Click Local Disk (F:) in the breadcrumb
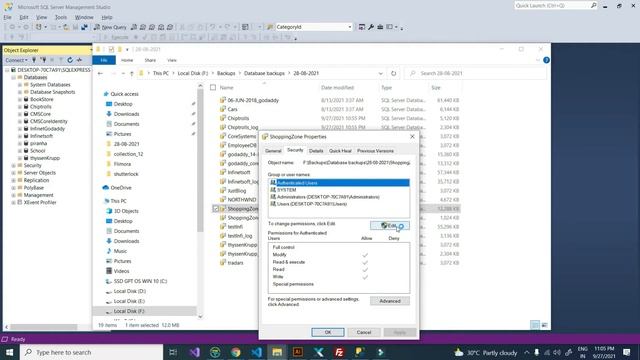640x360 pixels. [193, 73]
